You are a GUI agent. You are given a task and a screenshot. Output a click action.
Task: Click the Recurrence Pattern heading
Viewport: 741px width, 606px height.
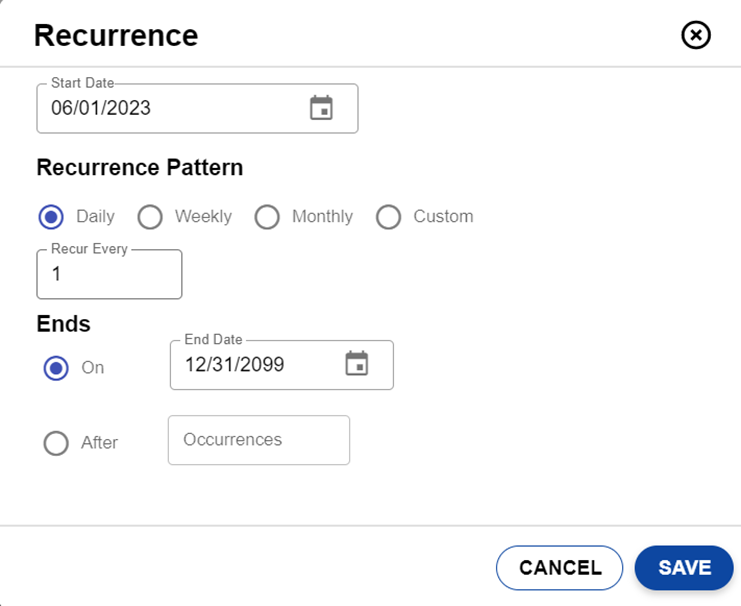pos(140,167)
